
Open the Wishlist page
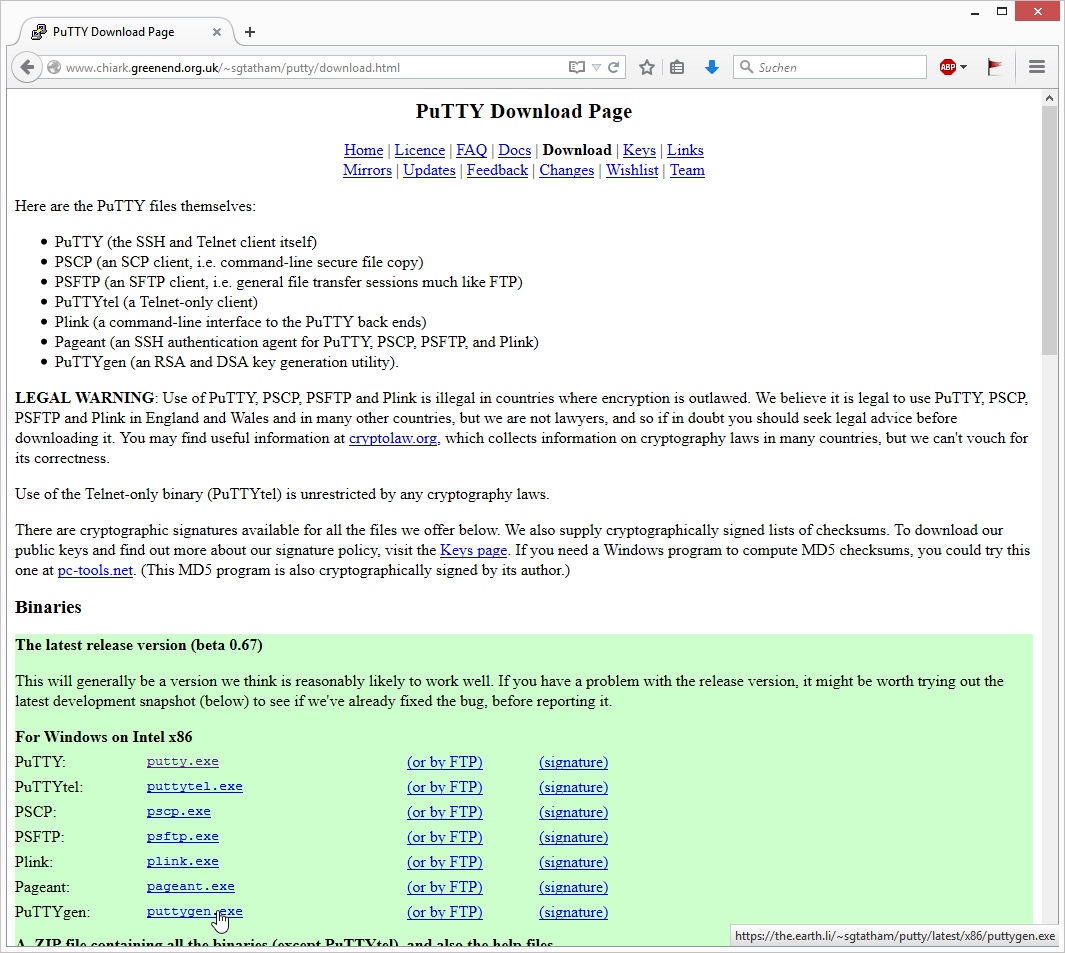(632, 170)
